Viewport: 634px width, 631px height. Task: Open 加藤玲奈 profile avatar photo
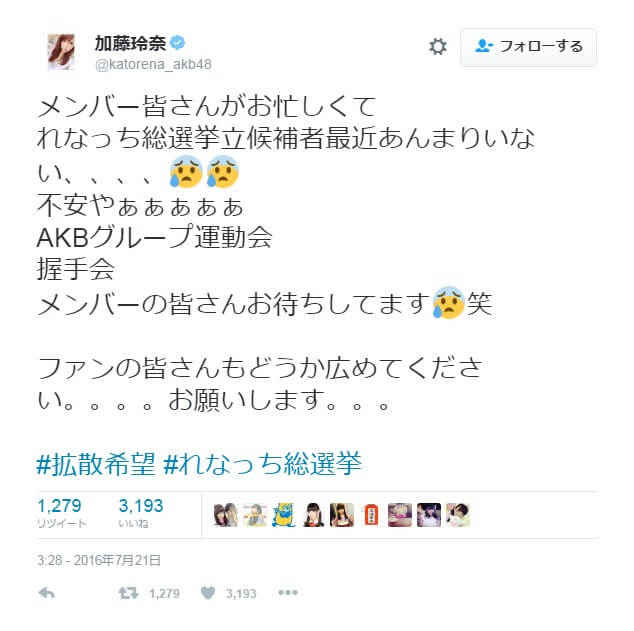[61, 52]
